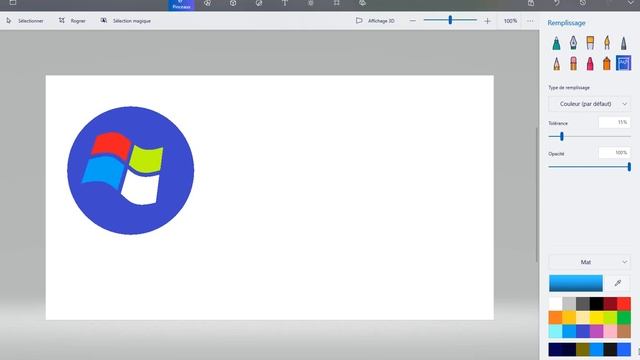Click the vertical canvas scrollbar
The width and height of the screenshot is (640, 360).
pos(537,195)
